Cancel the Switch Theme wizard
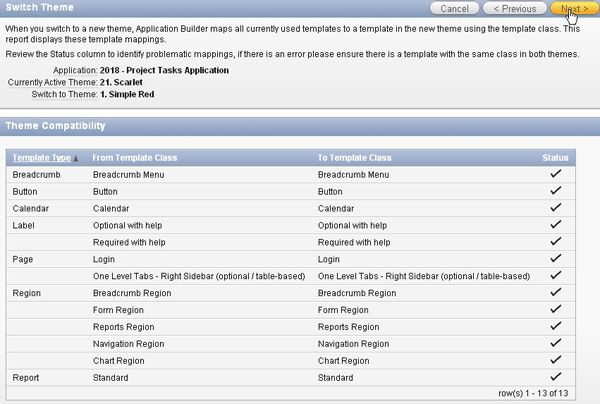This screenshot has height=404, width=600. [x=454, y=8]
